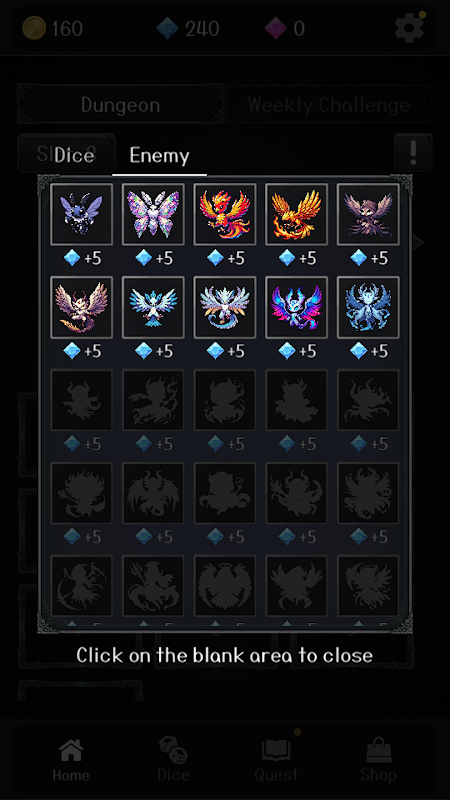Select the crystal butterfly enemy tile
The width and height of the screenshot is (450, 800).
point(153,214)
